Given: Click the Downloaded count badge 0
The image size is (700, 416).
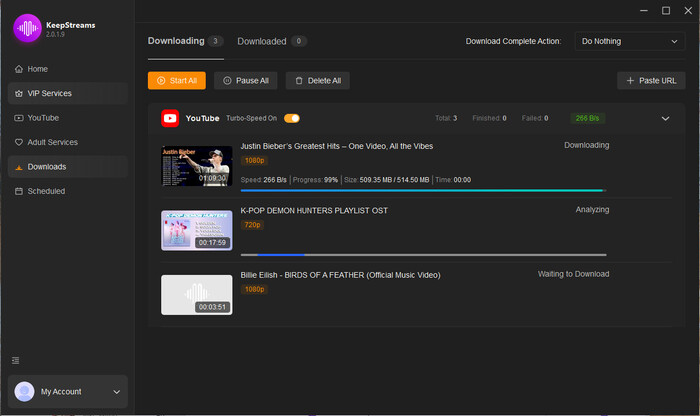Looking at the screenshot, I should point(299,41).
